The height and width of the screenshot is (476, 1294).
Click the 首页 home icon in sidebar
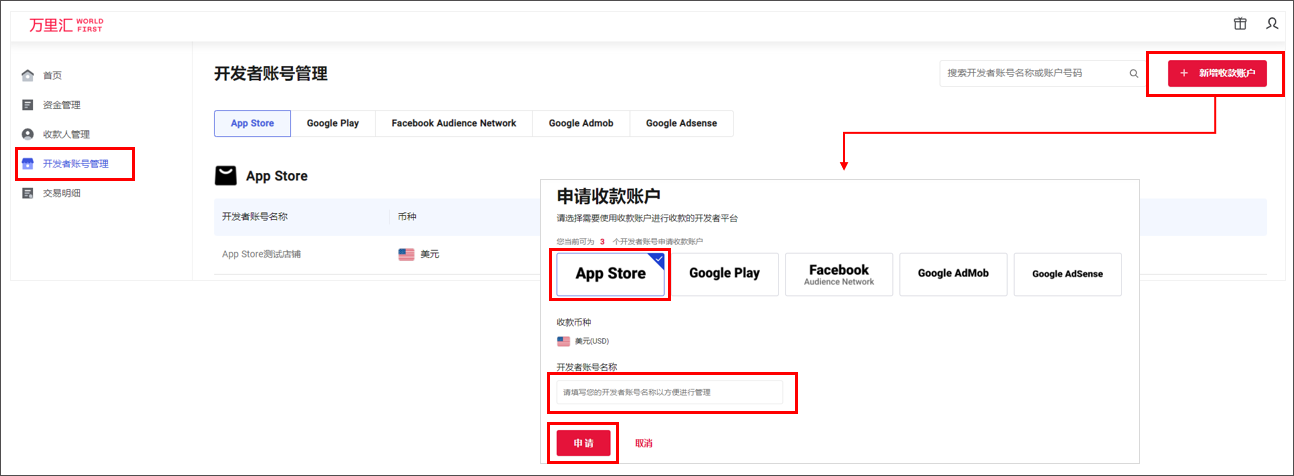click(x=28, y=75)
